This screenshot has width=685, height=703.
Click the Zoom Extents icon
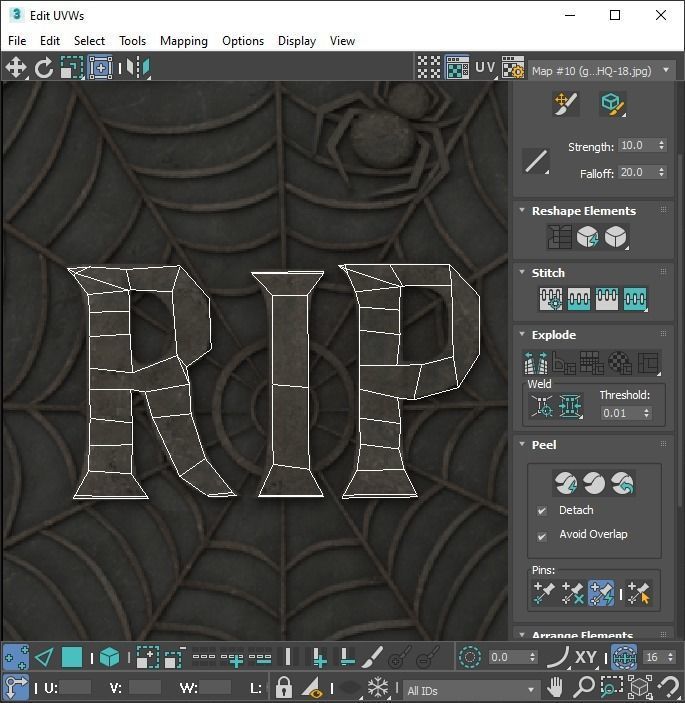coord(640,687)
